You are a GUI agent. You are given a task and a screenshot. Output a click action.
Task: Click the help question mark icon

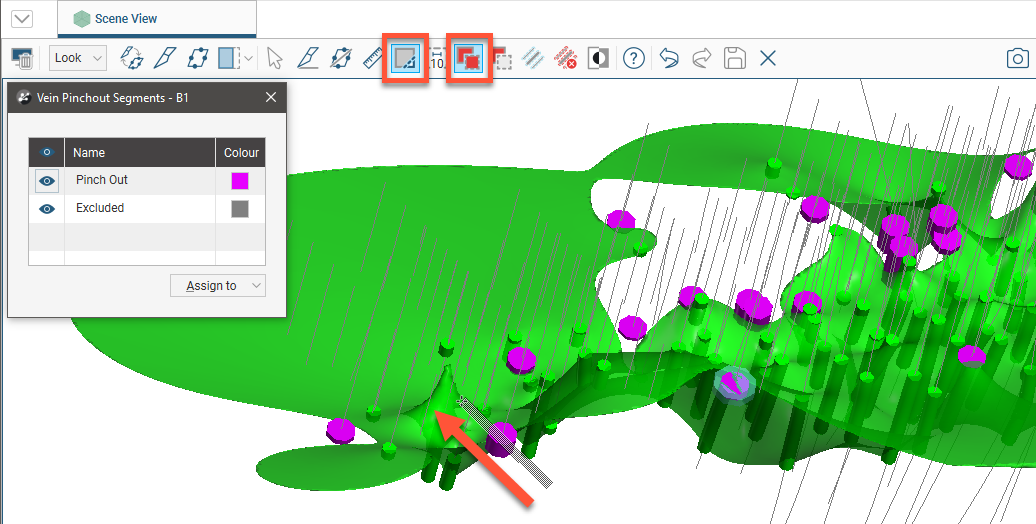pos(633,58)
